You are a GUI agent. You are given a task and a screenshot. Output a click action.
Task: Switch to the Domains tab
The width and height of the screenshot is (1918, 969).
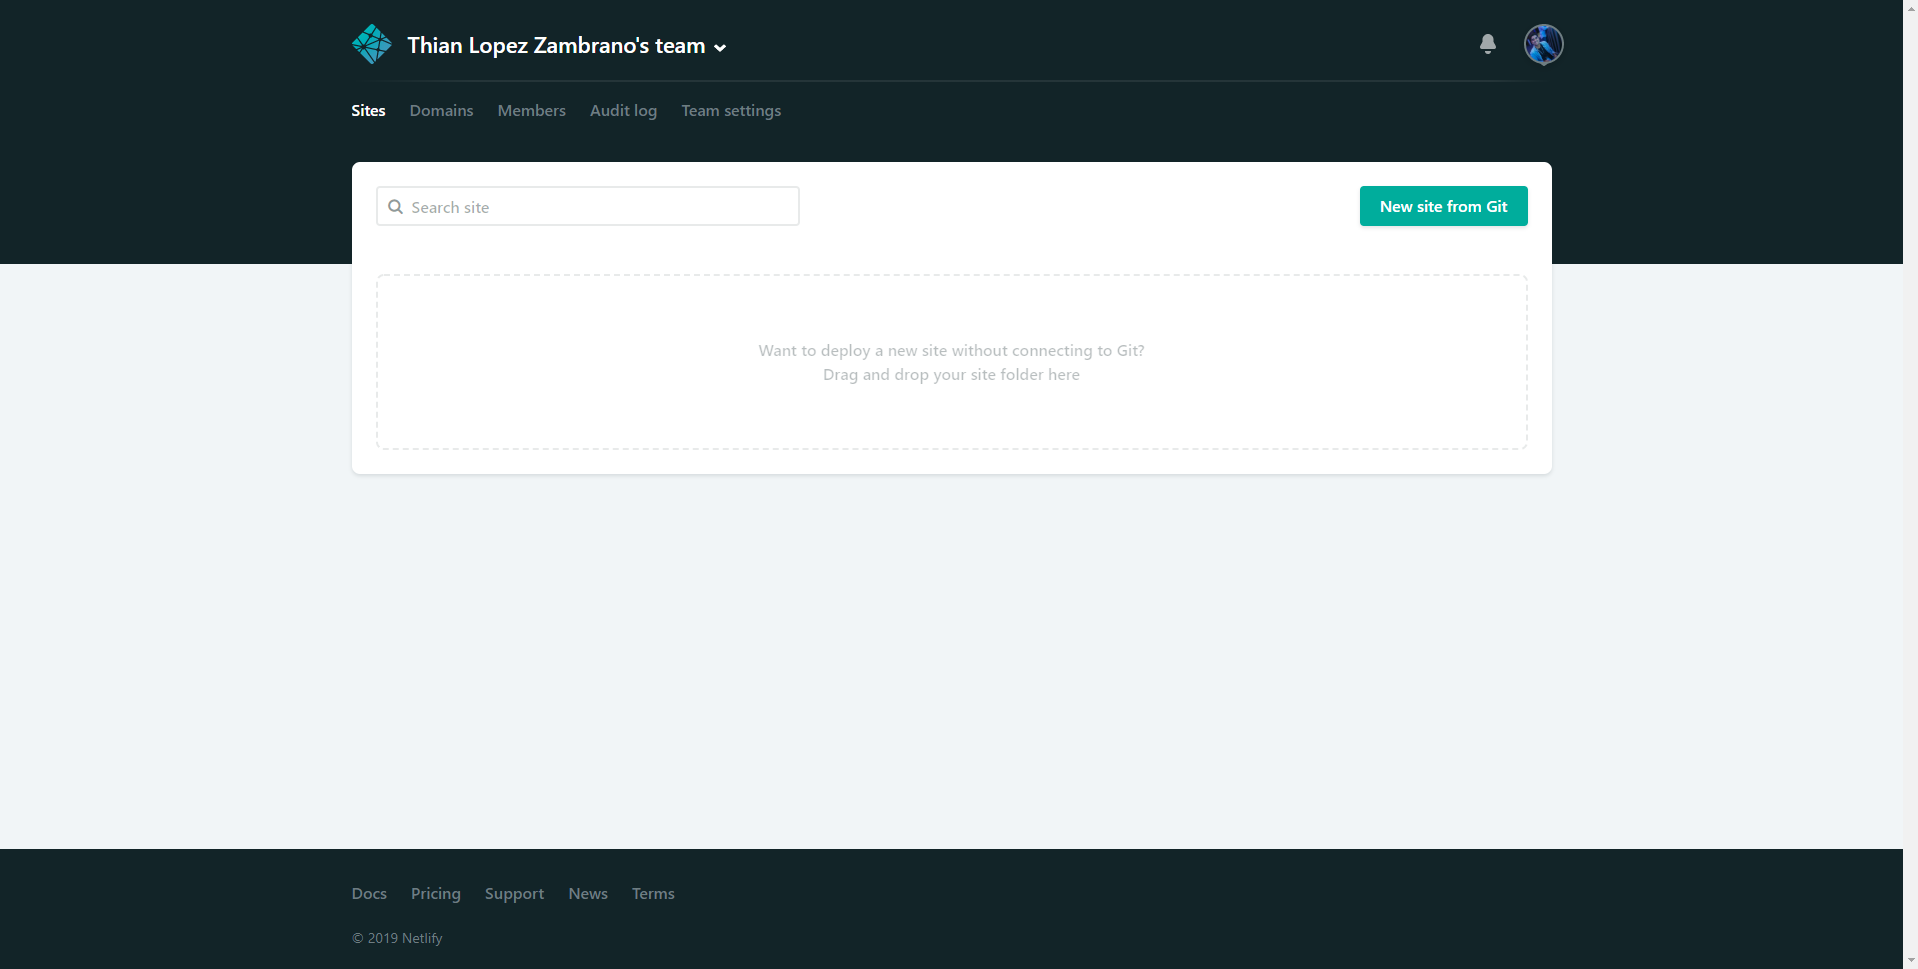click(441, 110)
